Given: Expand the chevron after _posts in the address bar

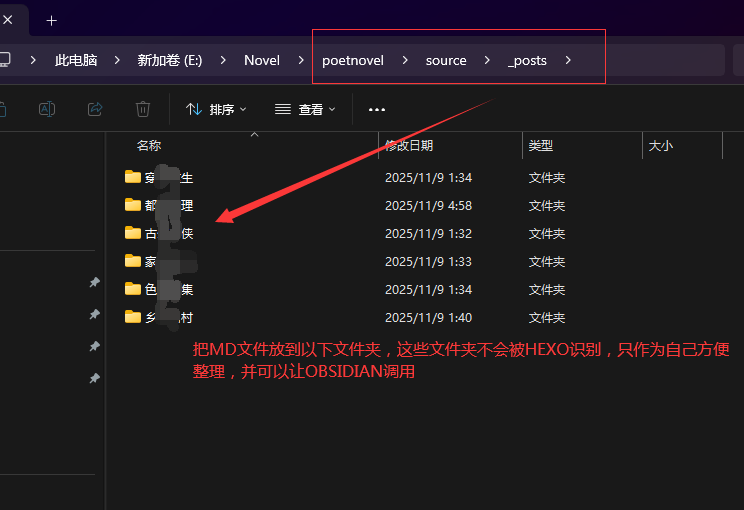Looking at the screenshot, I should pos(568,60).
